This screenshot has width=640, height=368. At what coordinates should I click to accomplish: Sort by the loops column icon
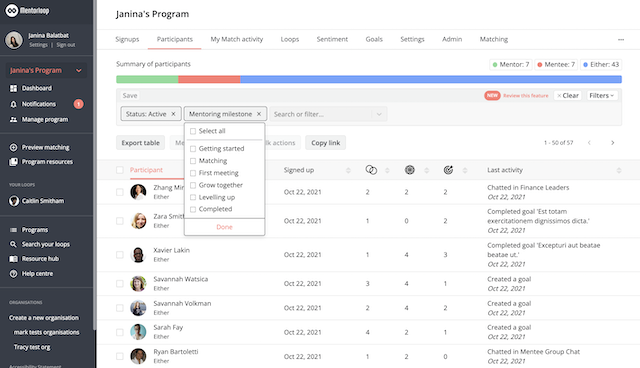click(371, 170)
